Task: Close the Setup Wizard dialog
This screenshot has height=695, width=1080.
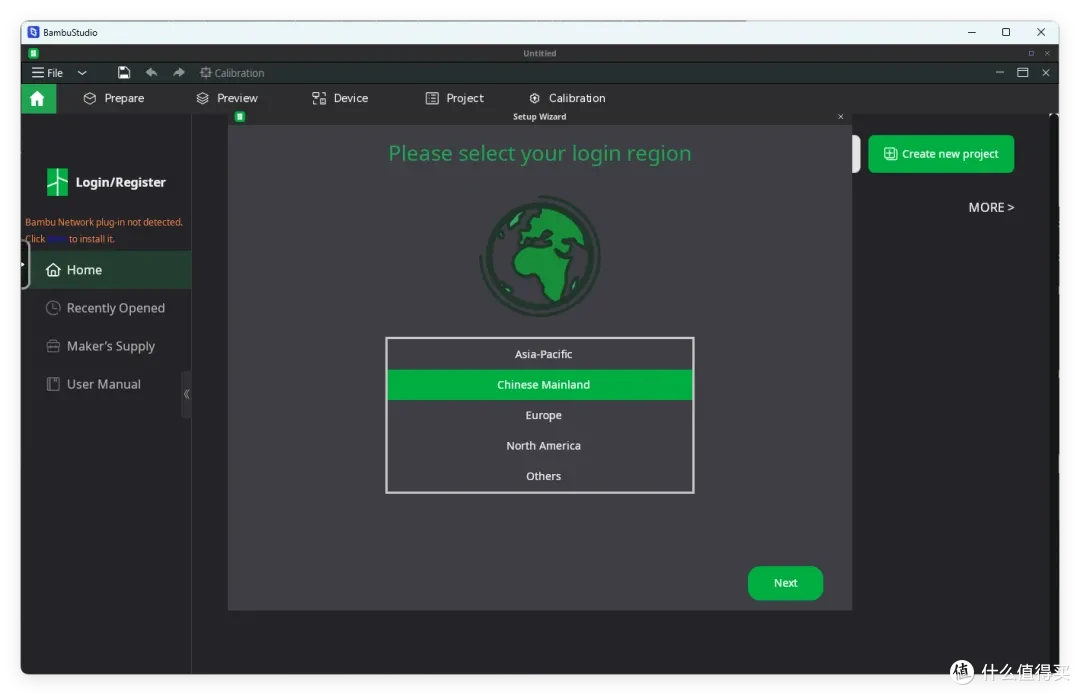Action: [x=840, y=117]
